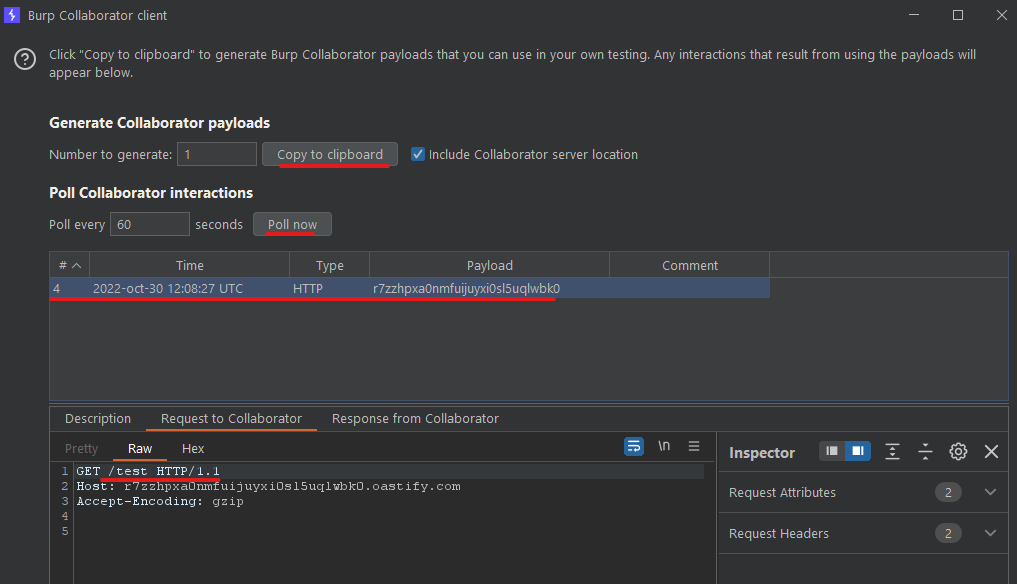The image size is (1017, 584).
Task: Open the help question mark icon
Action: coord(25,59)
